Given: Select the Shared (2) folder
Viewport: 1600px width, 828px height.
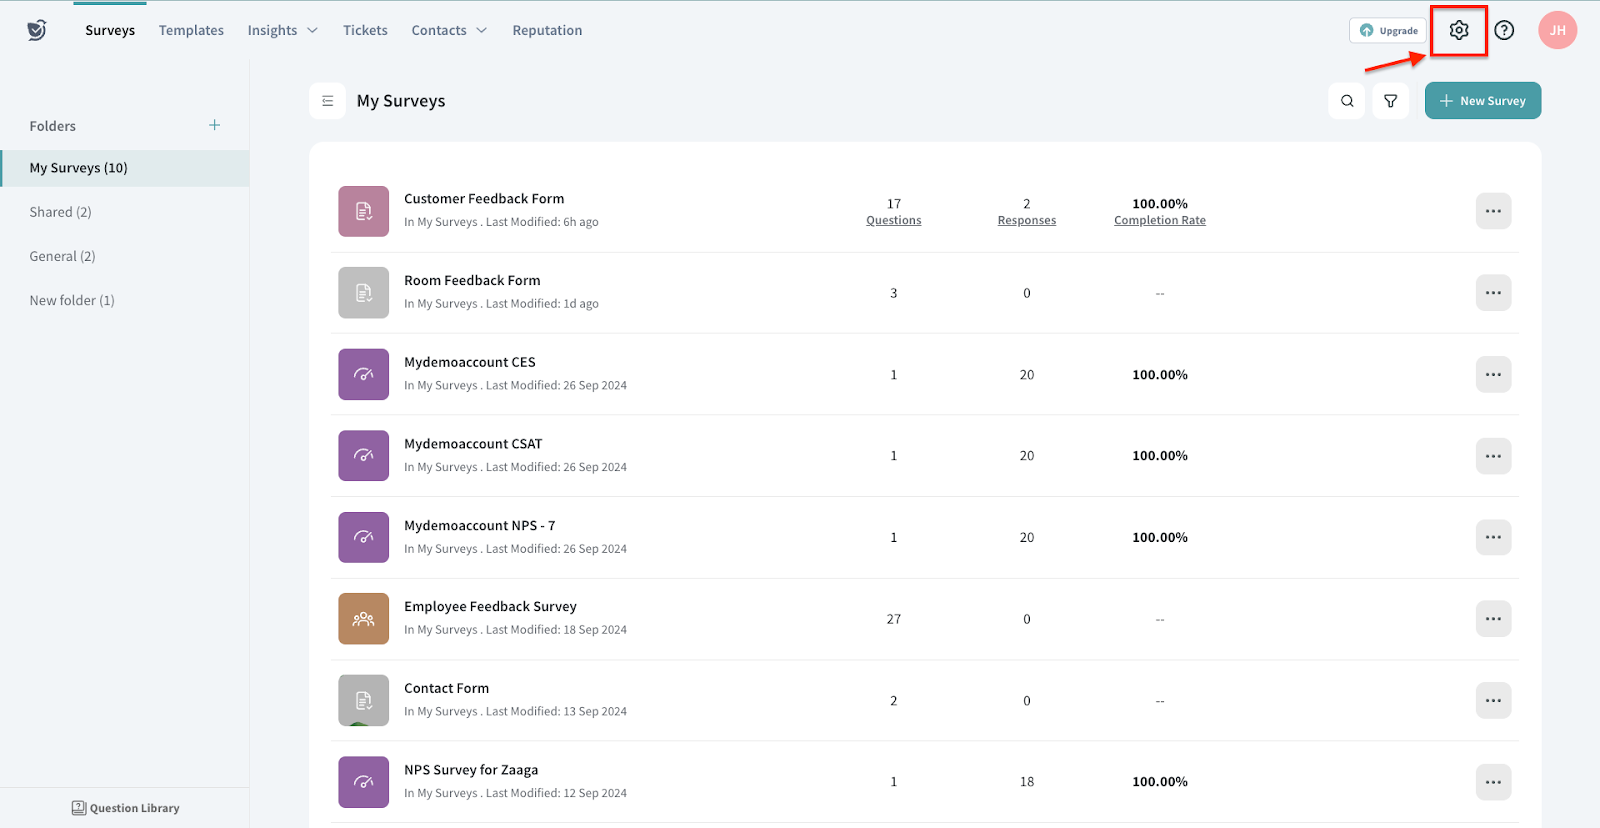Looking at the screenshot, I should click(61, 212).
